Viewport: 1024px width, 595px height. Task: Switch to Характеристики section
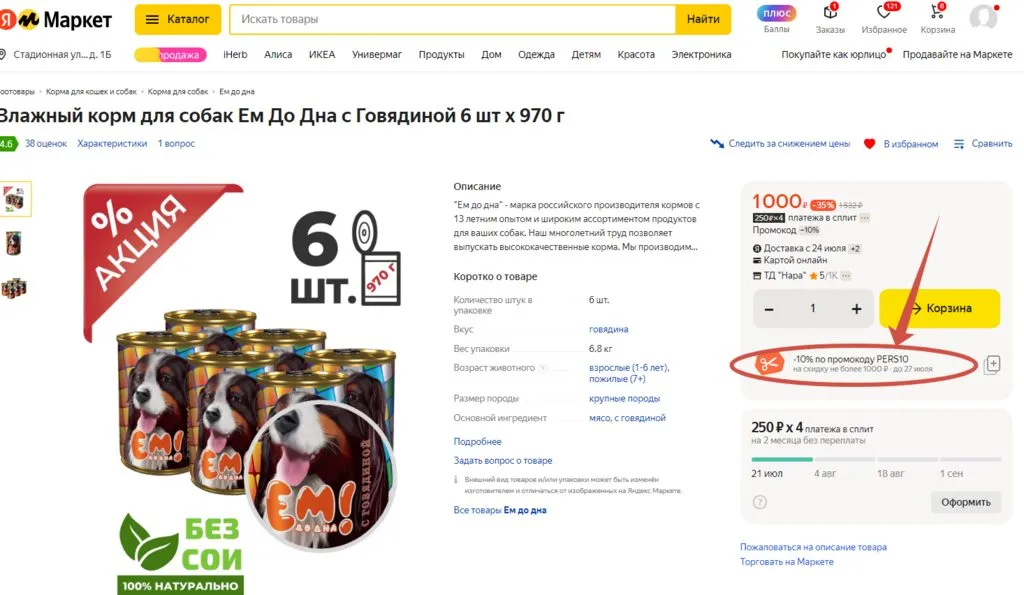point(112,144)
